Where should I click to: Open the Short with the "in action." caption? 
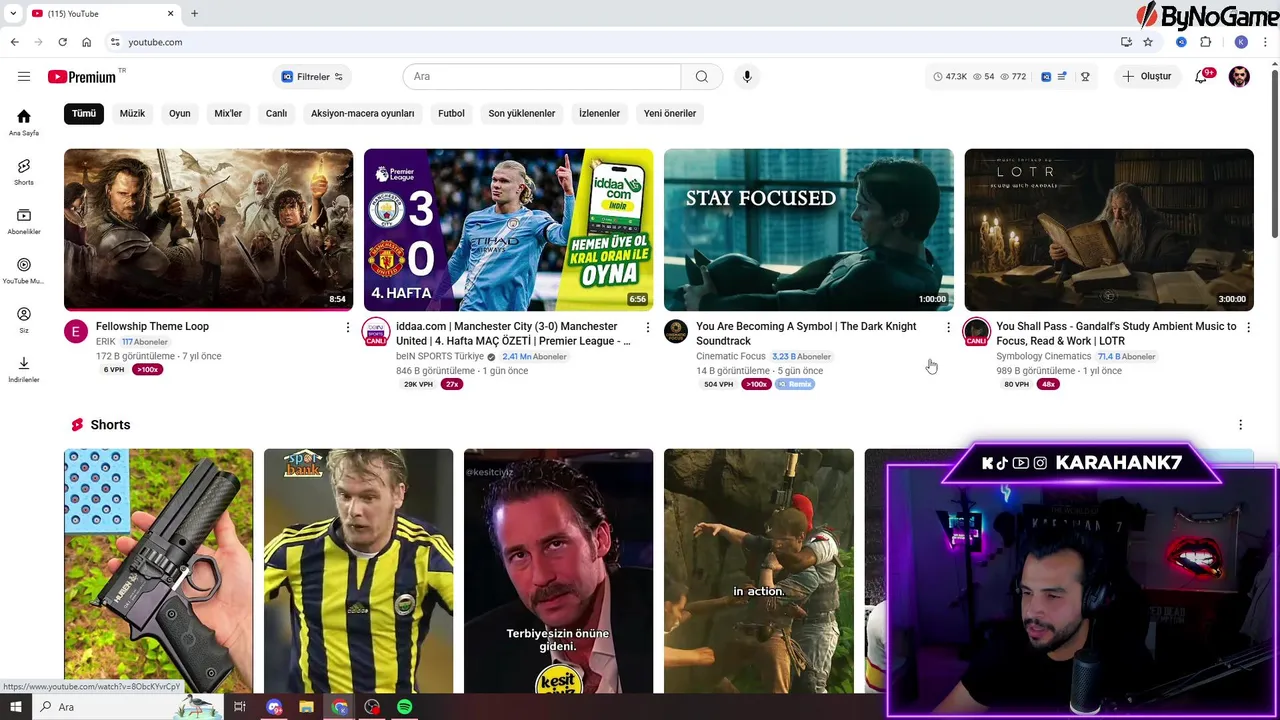758,570
